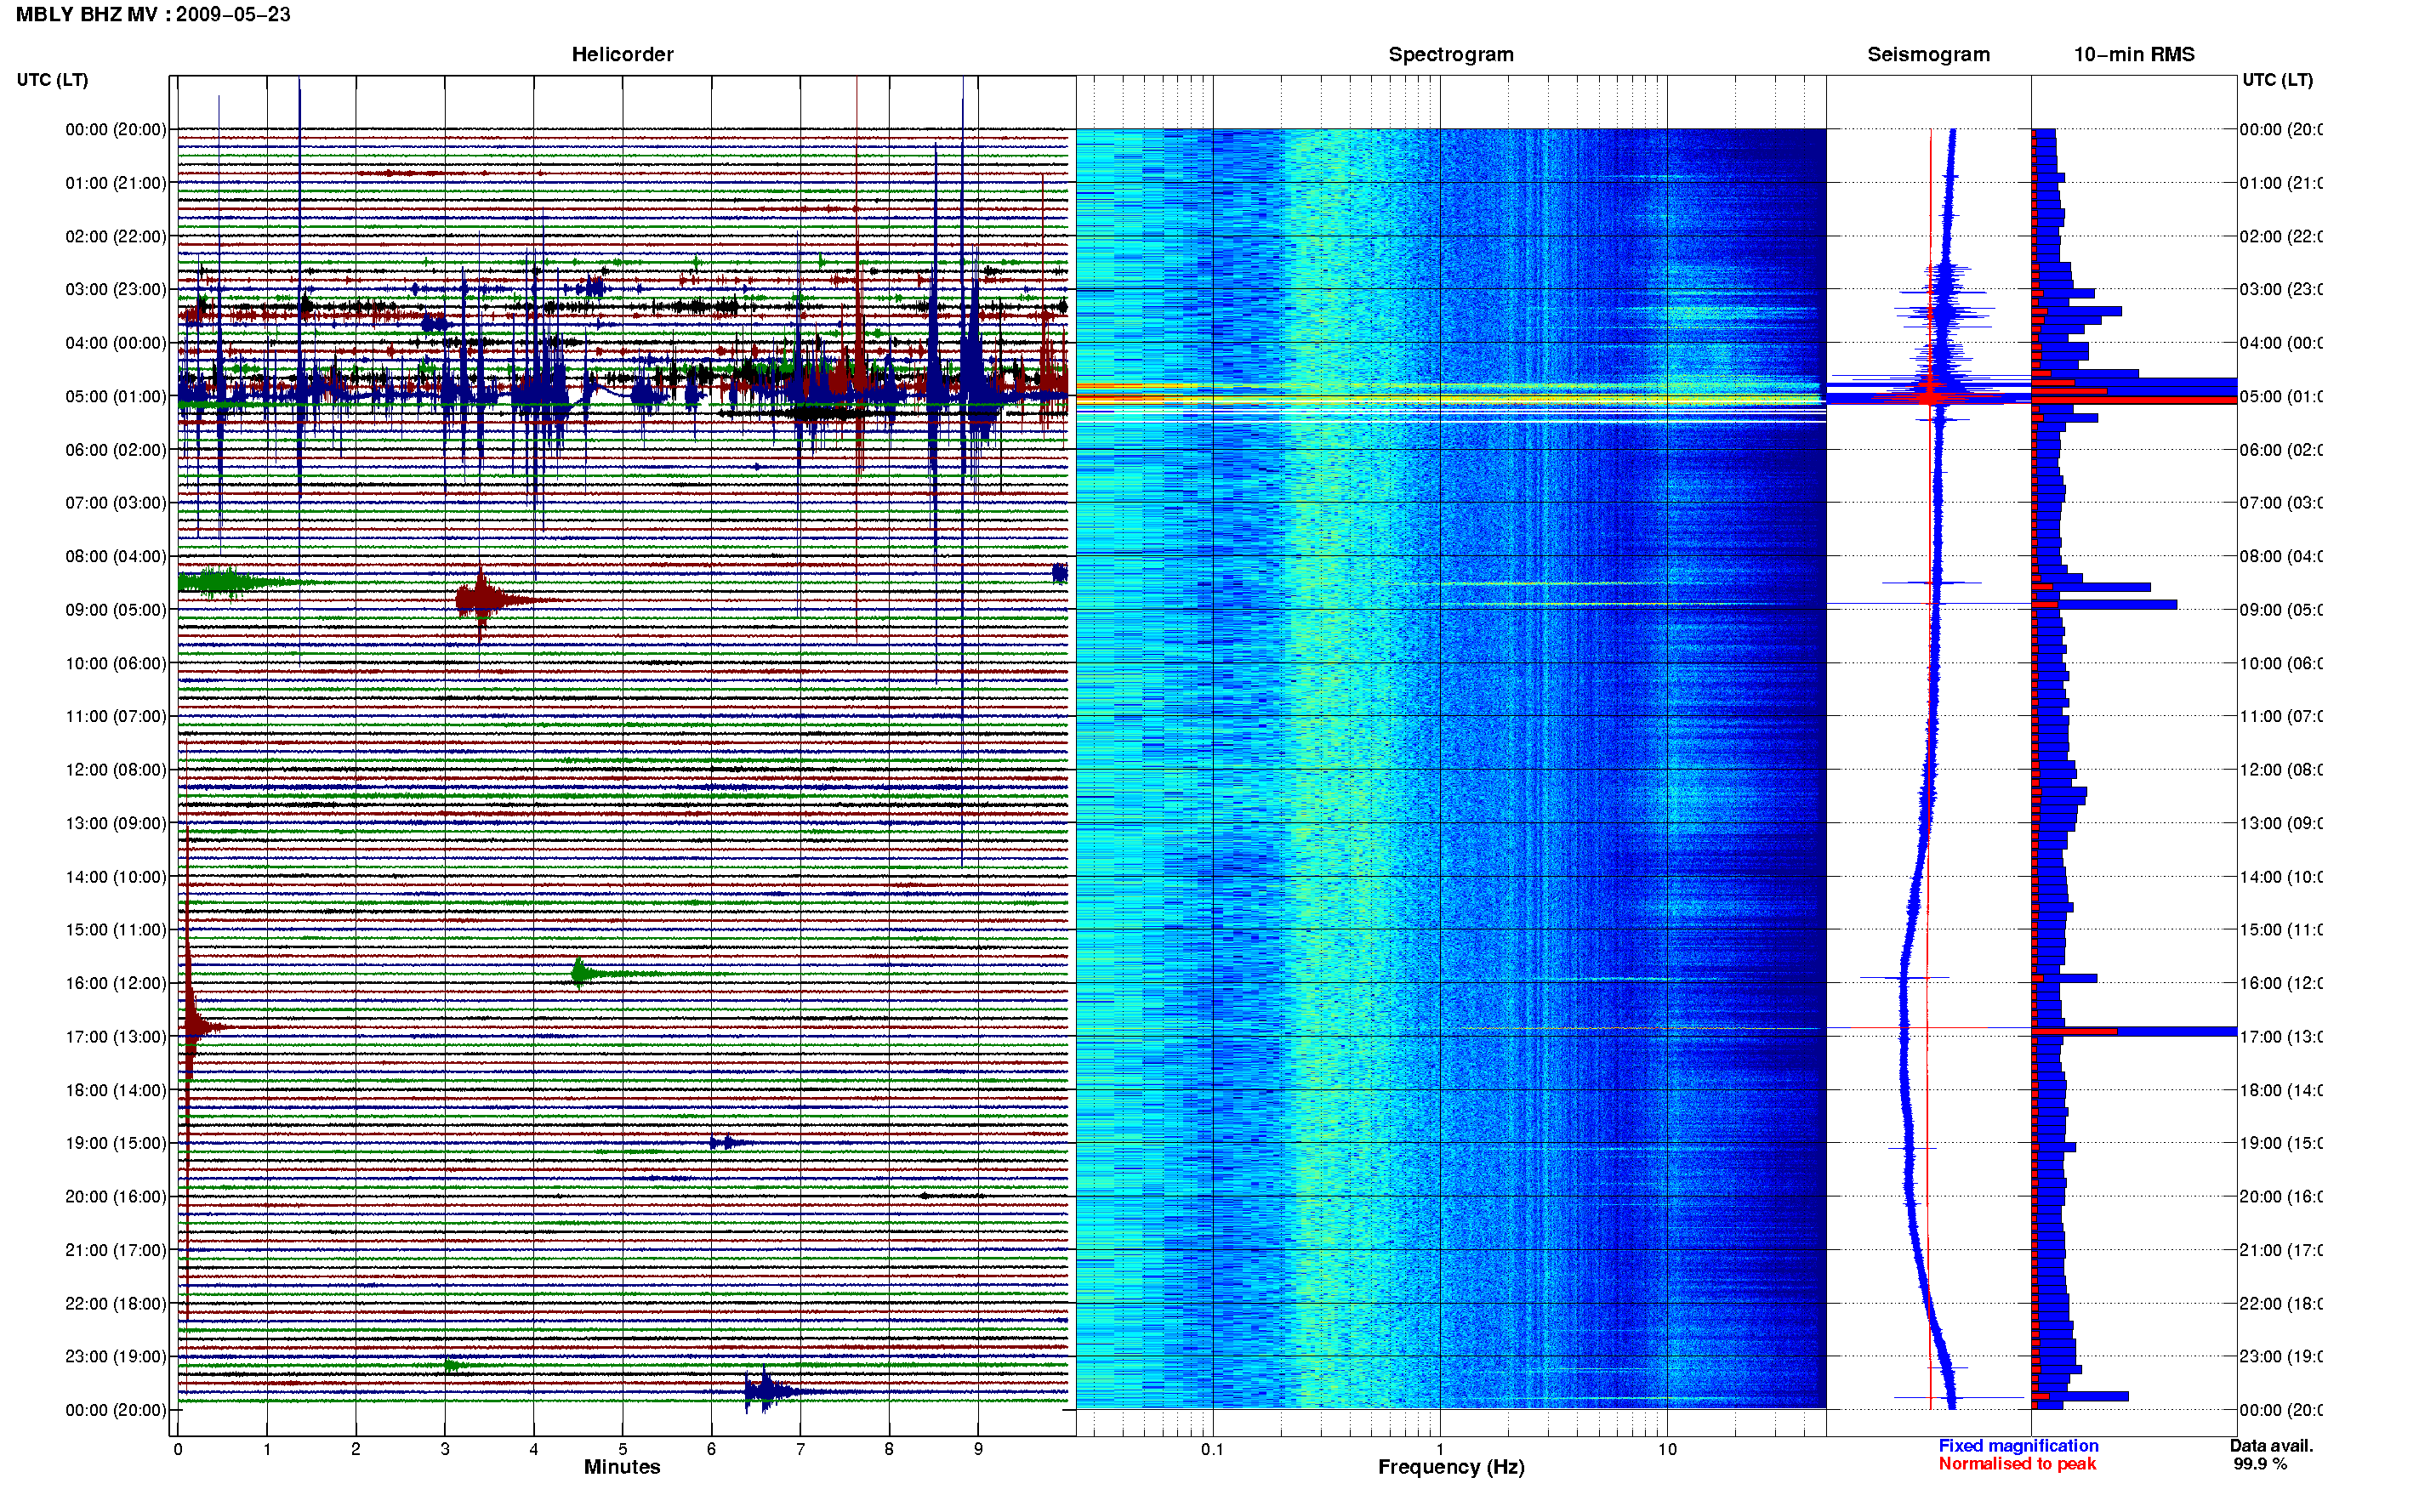Click the left '22:00 (18:00)' time label

point(116,1303)
